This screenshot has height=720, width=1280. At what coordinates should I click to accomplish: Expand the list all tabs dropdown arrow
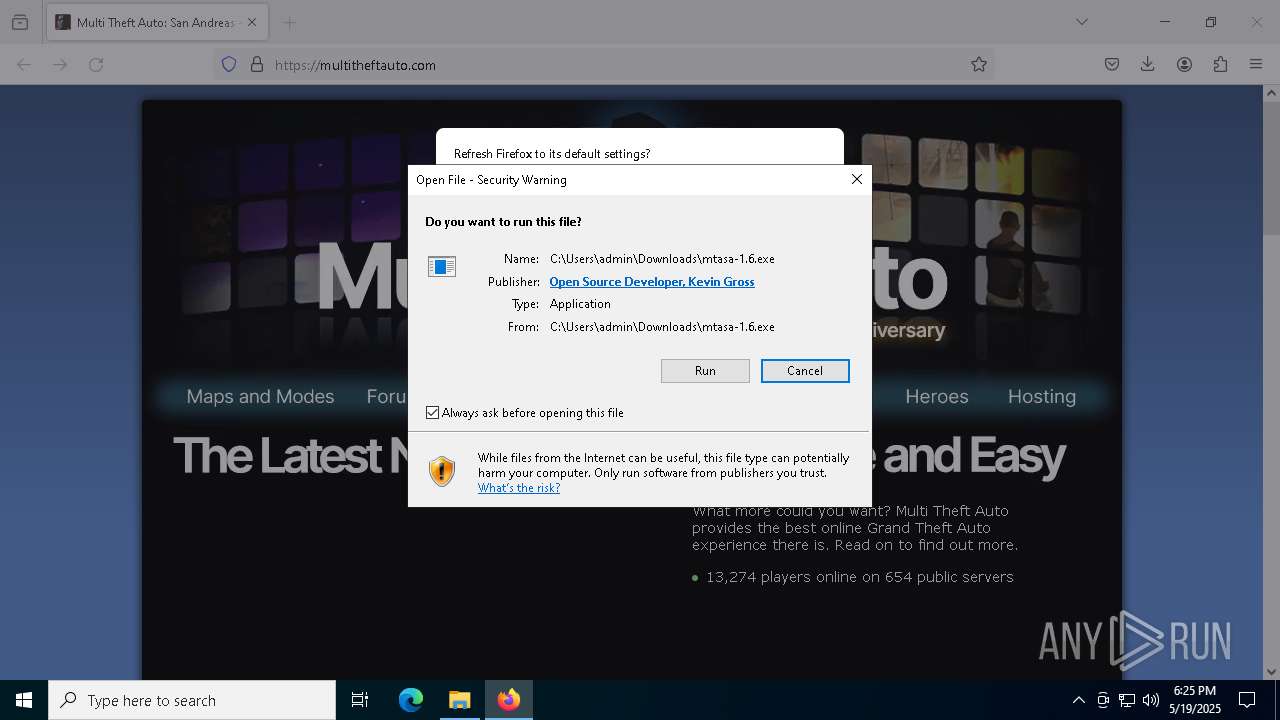point(1082,22)
